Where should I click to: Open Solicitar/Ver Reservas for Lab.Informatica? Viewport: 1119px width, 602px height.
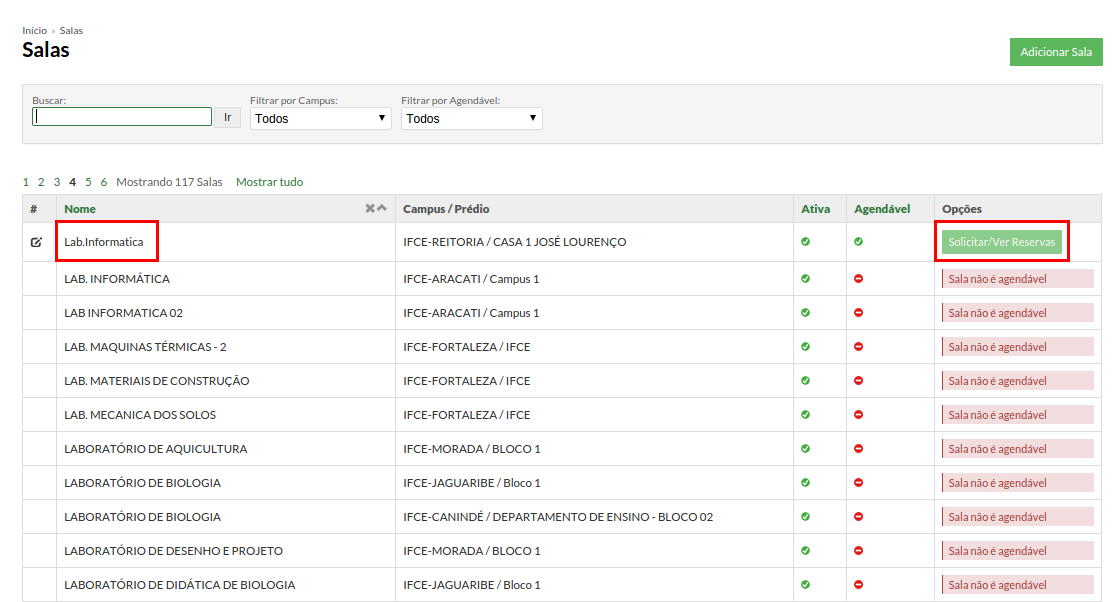click(1001, 242)
